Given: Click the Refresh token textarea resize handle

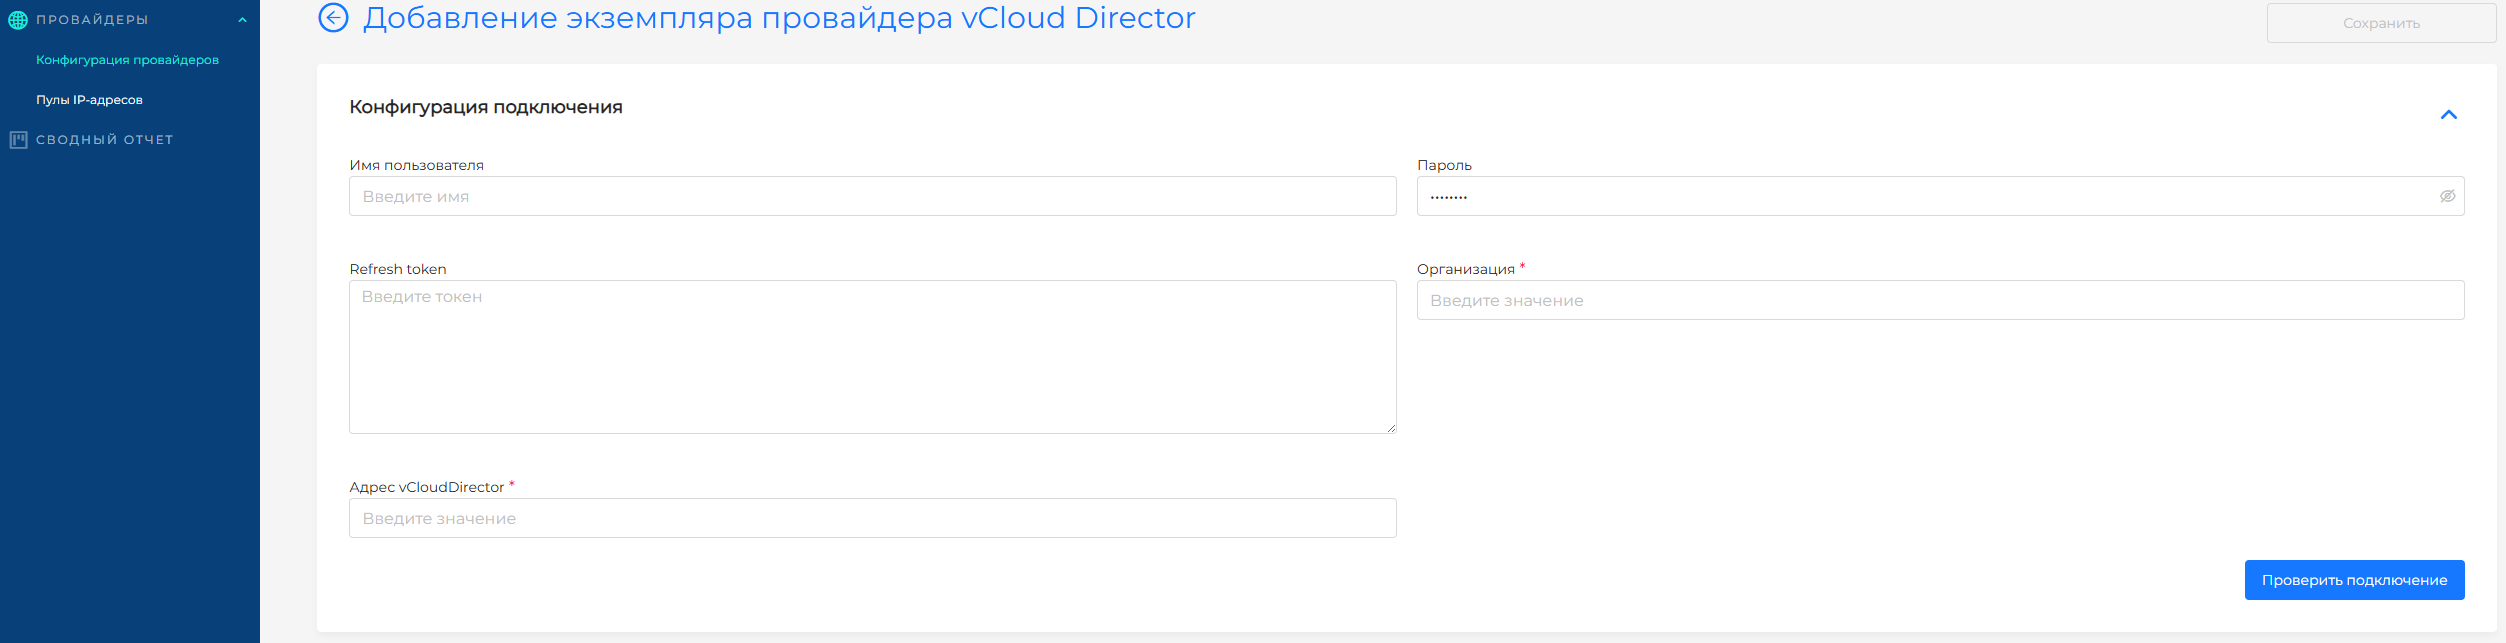Looking at the screenshot, I should (x=1390, y=428).
